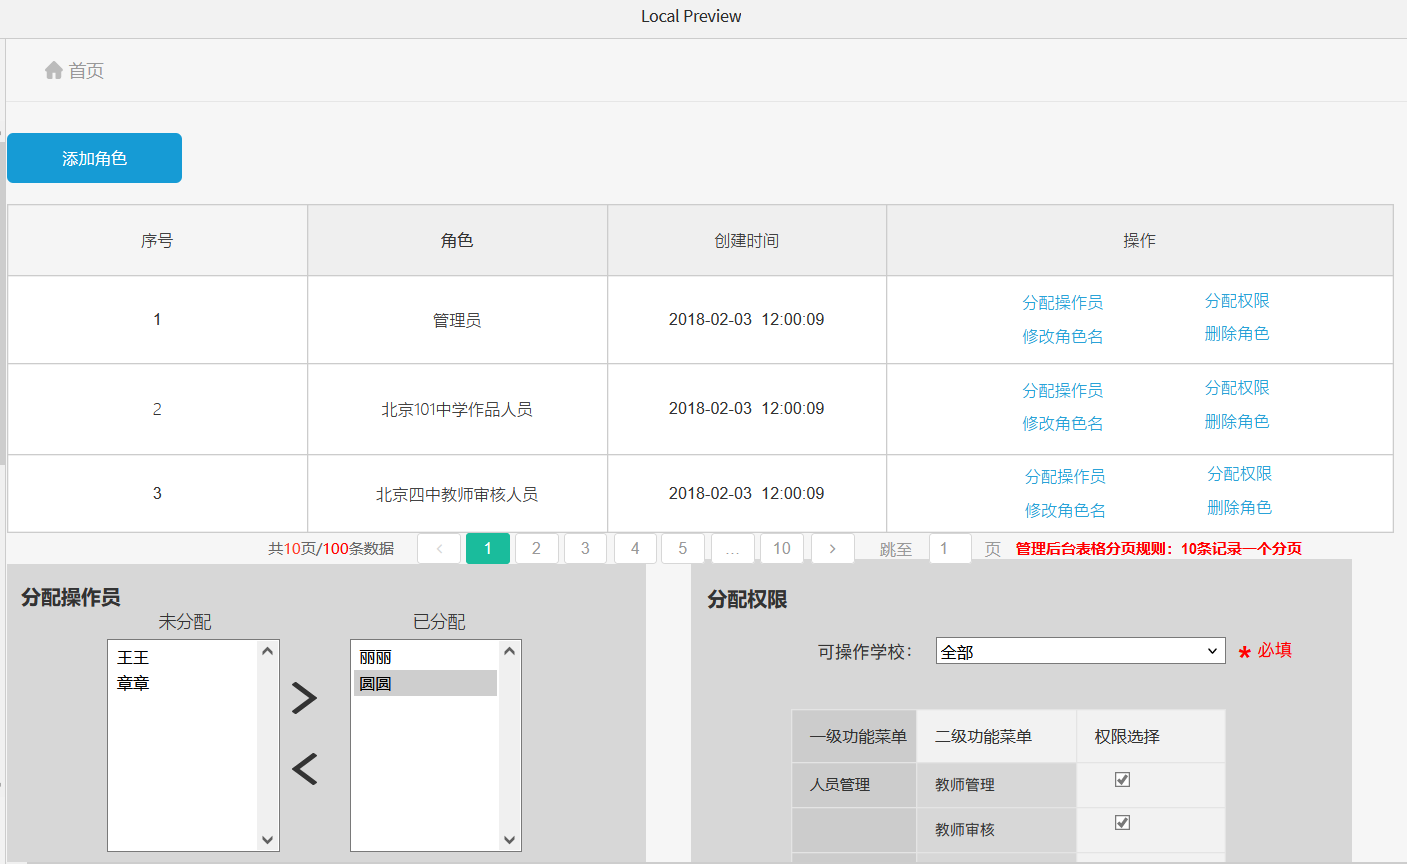
Task: Click the 跳至 page number input
Action: [x=950, y=548]
